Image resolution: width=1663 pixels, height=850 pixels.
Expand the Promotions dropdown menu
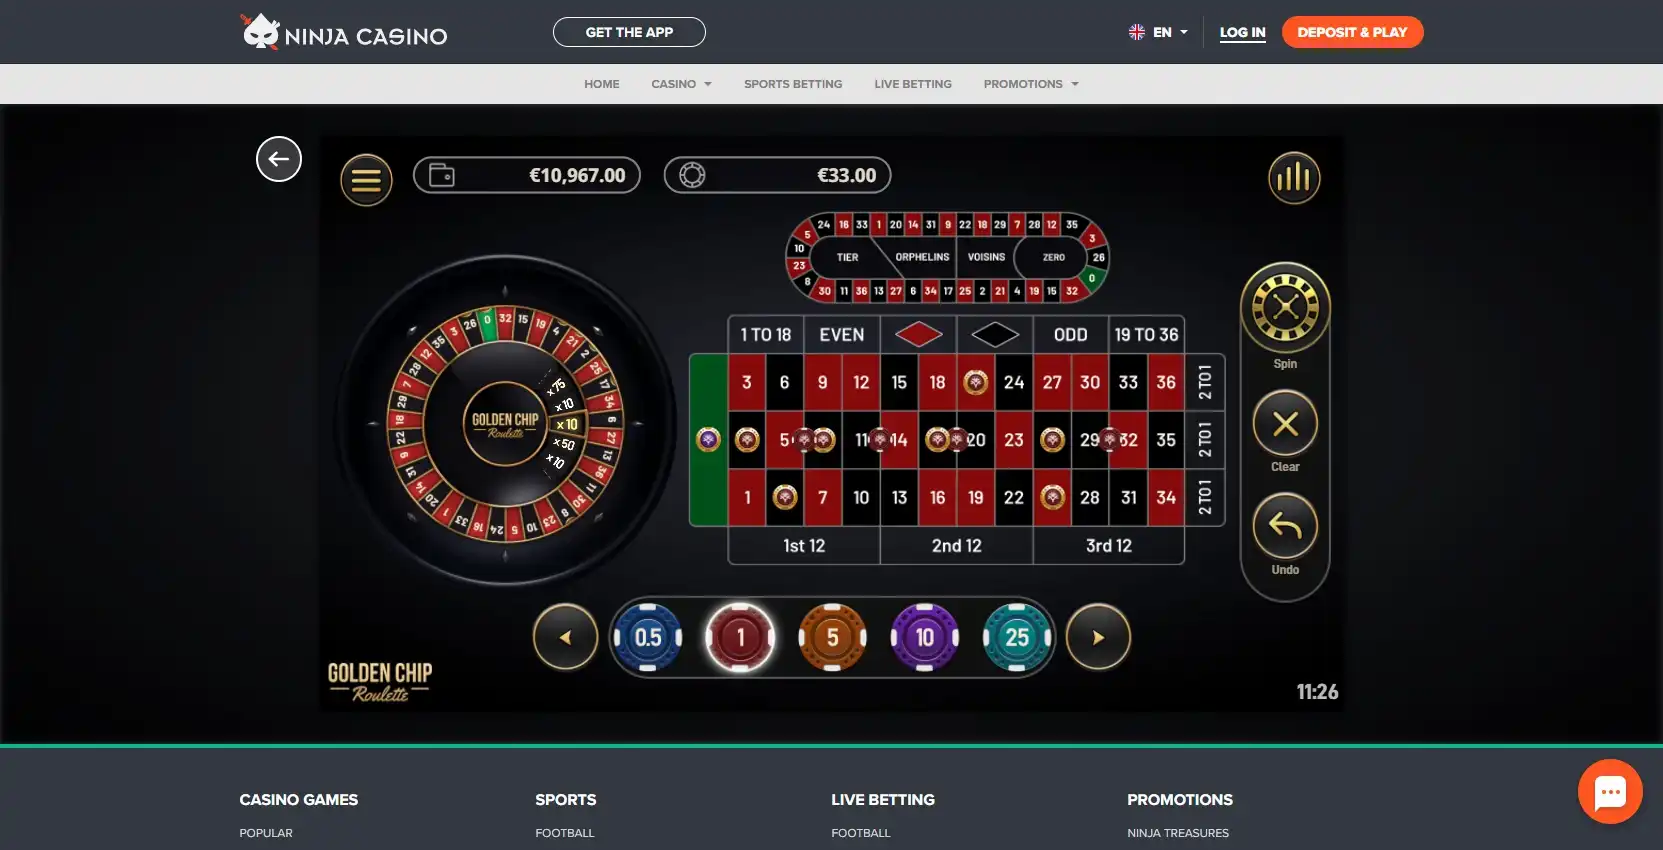[x=1031, y=84]
